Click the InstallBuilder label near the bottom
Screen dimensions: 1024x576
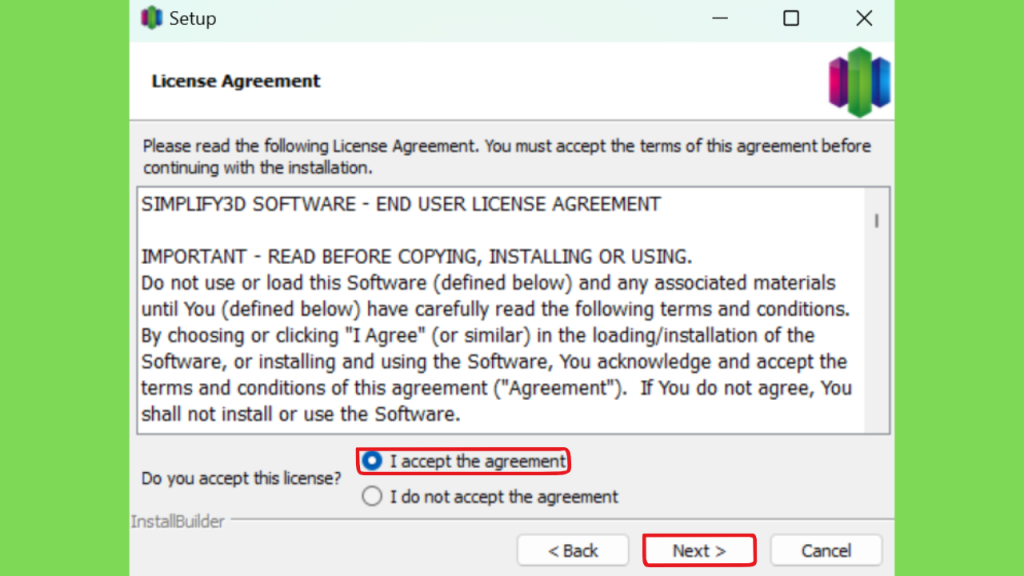178,521
